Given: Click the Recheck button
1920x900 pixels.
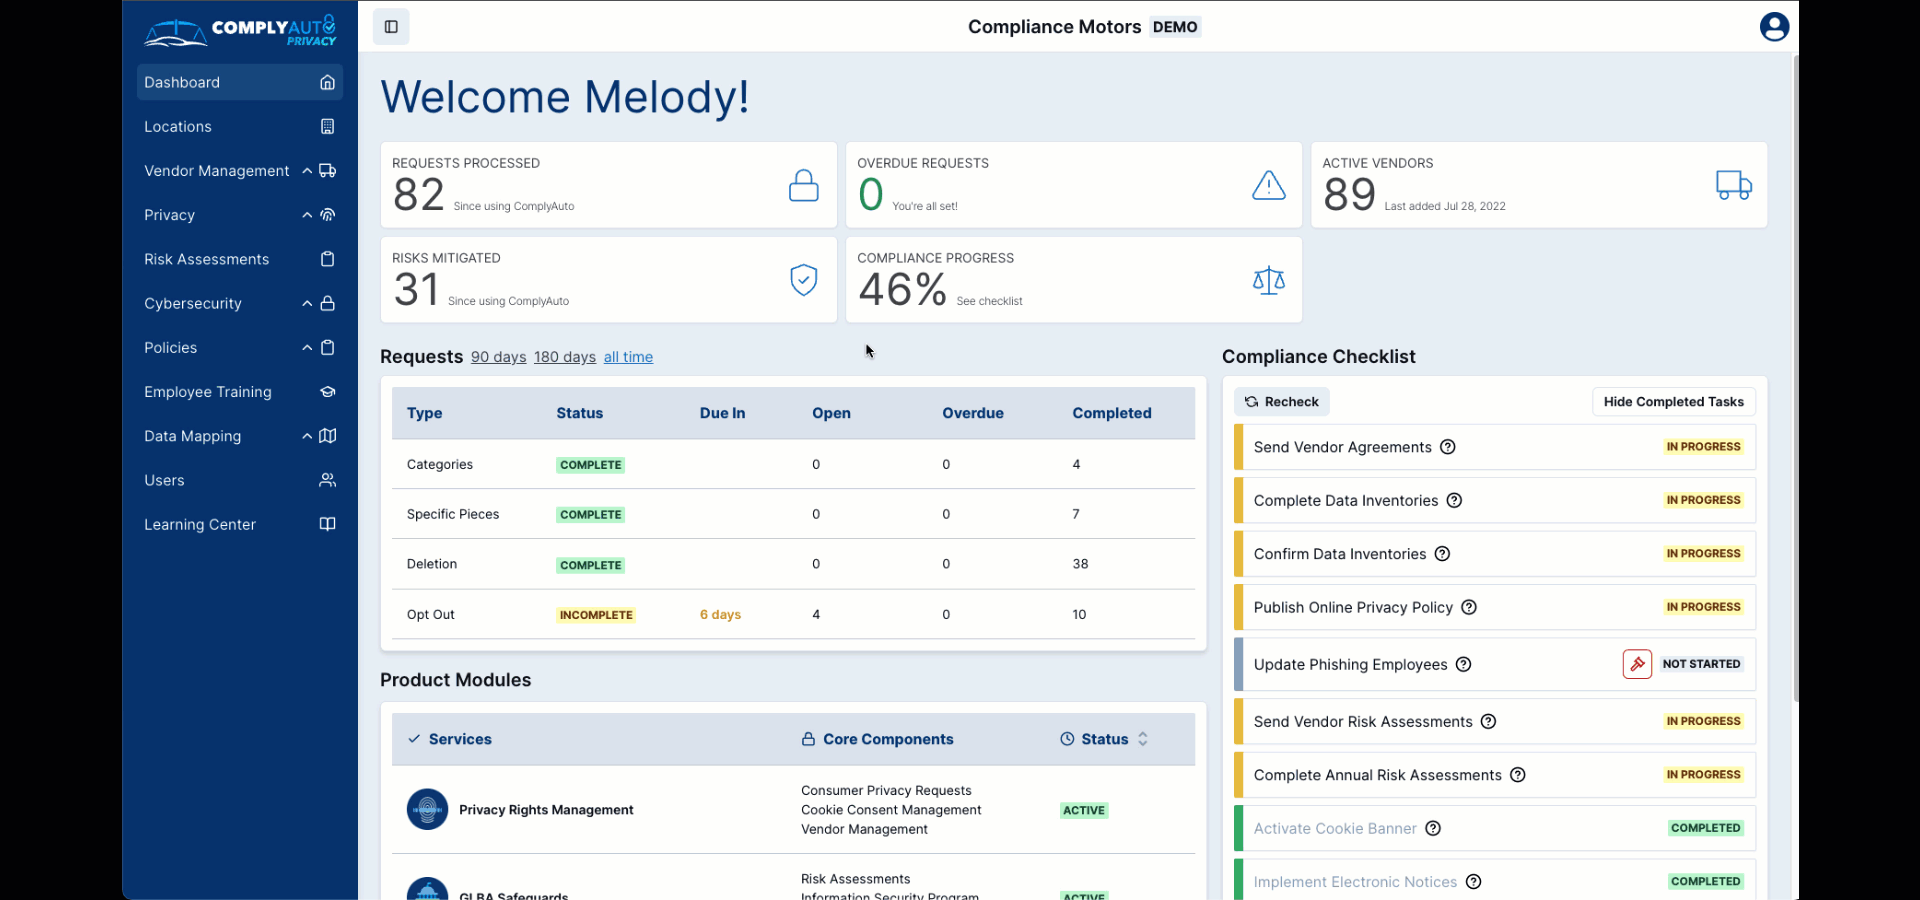Looking at the screenshot, I should pyautogui.click(x=1282, y=402).
